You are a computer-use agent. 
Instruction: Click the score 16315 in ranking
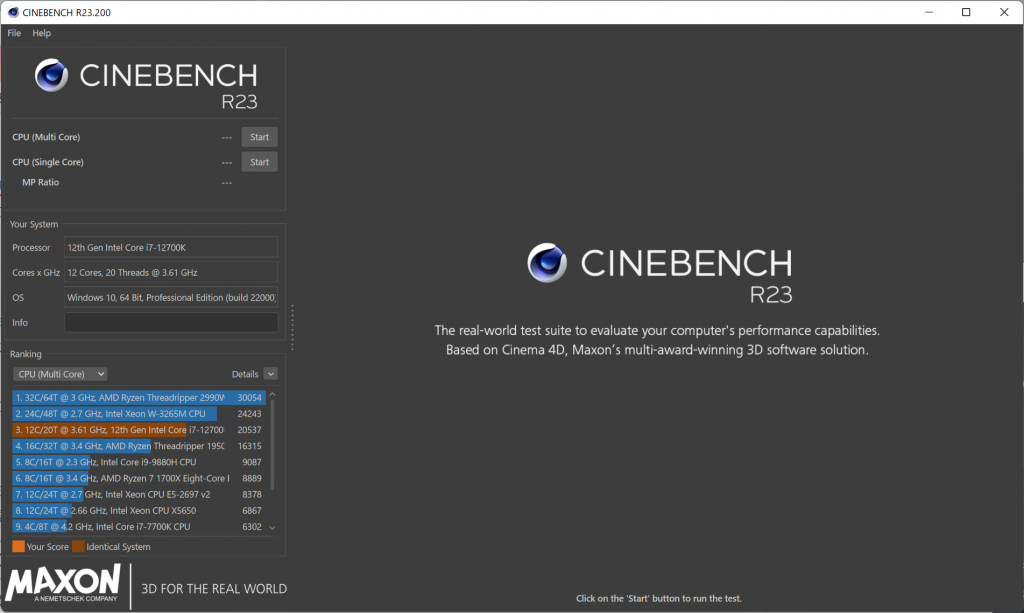[x=249, y=446]
